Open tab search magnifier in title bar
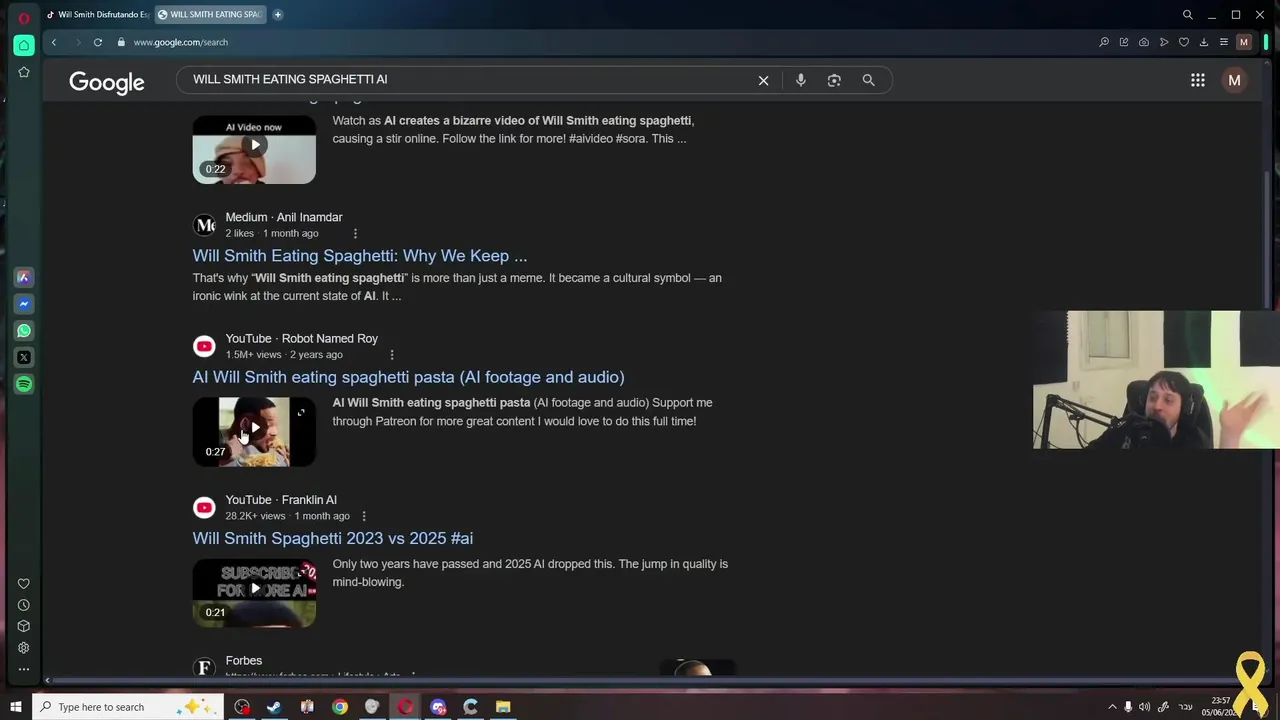This screenshot has width=1280, height=720. pos(1188,15)
